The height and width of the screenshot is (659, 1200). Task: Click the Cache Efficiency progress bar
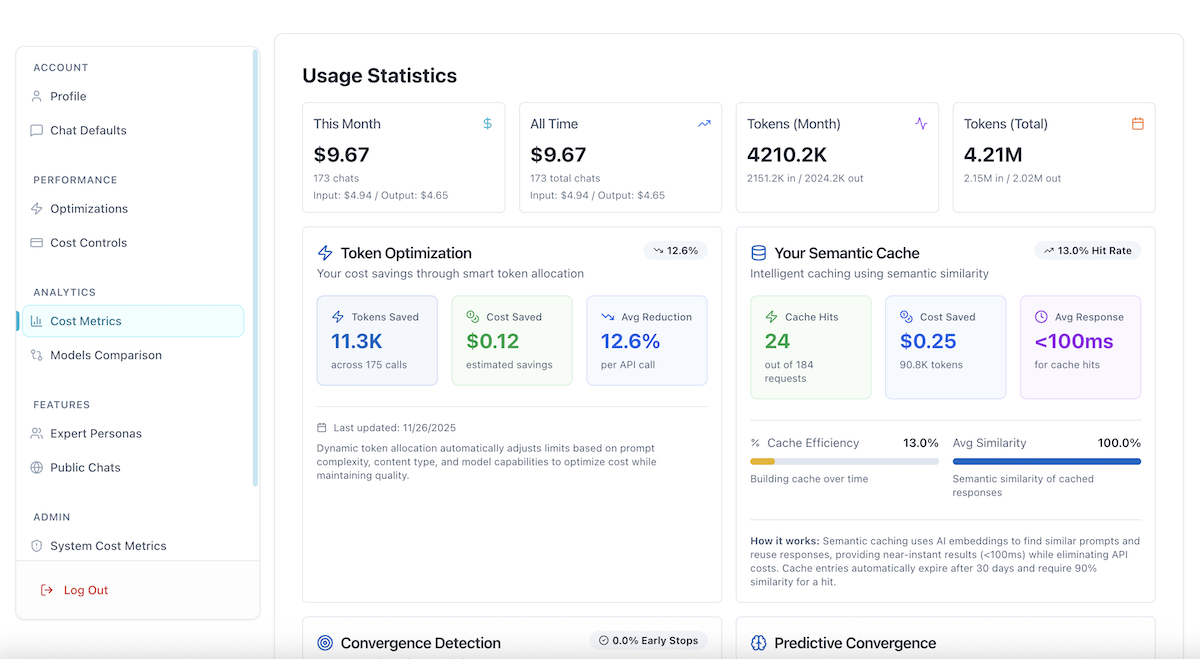pyautogui.click(x=845, y=461)
